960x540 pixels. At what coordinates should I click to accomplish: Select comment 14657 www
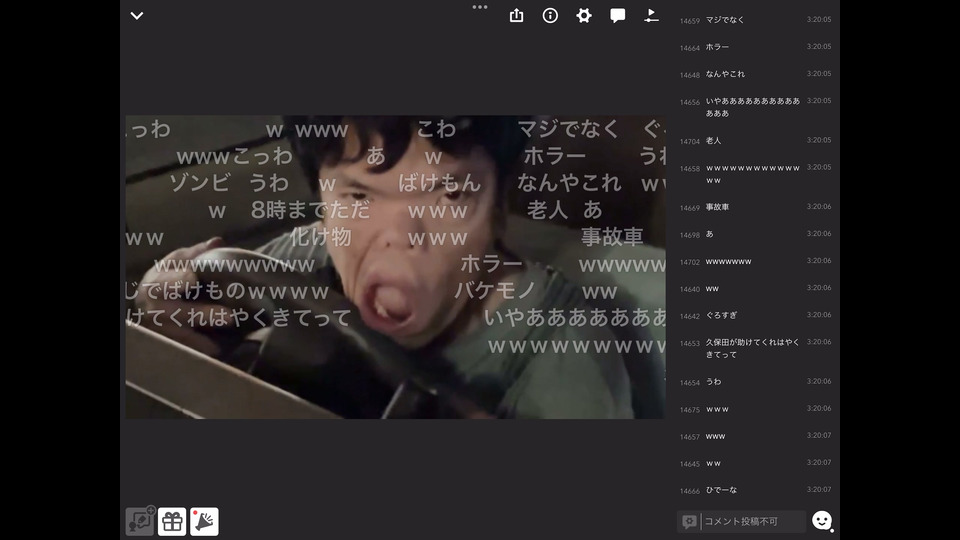756,436
